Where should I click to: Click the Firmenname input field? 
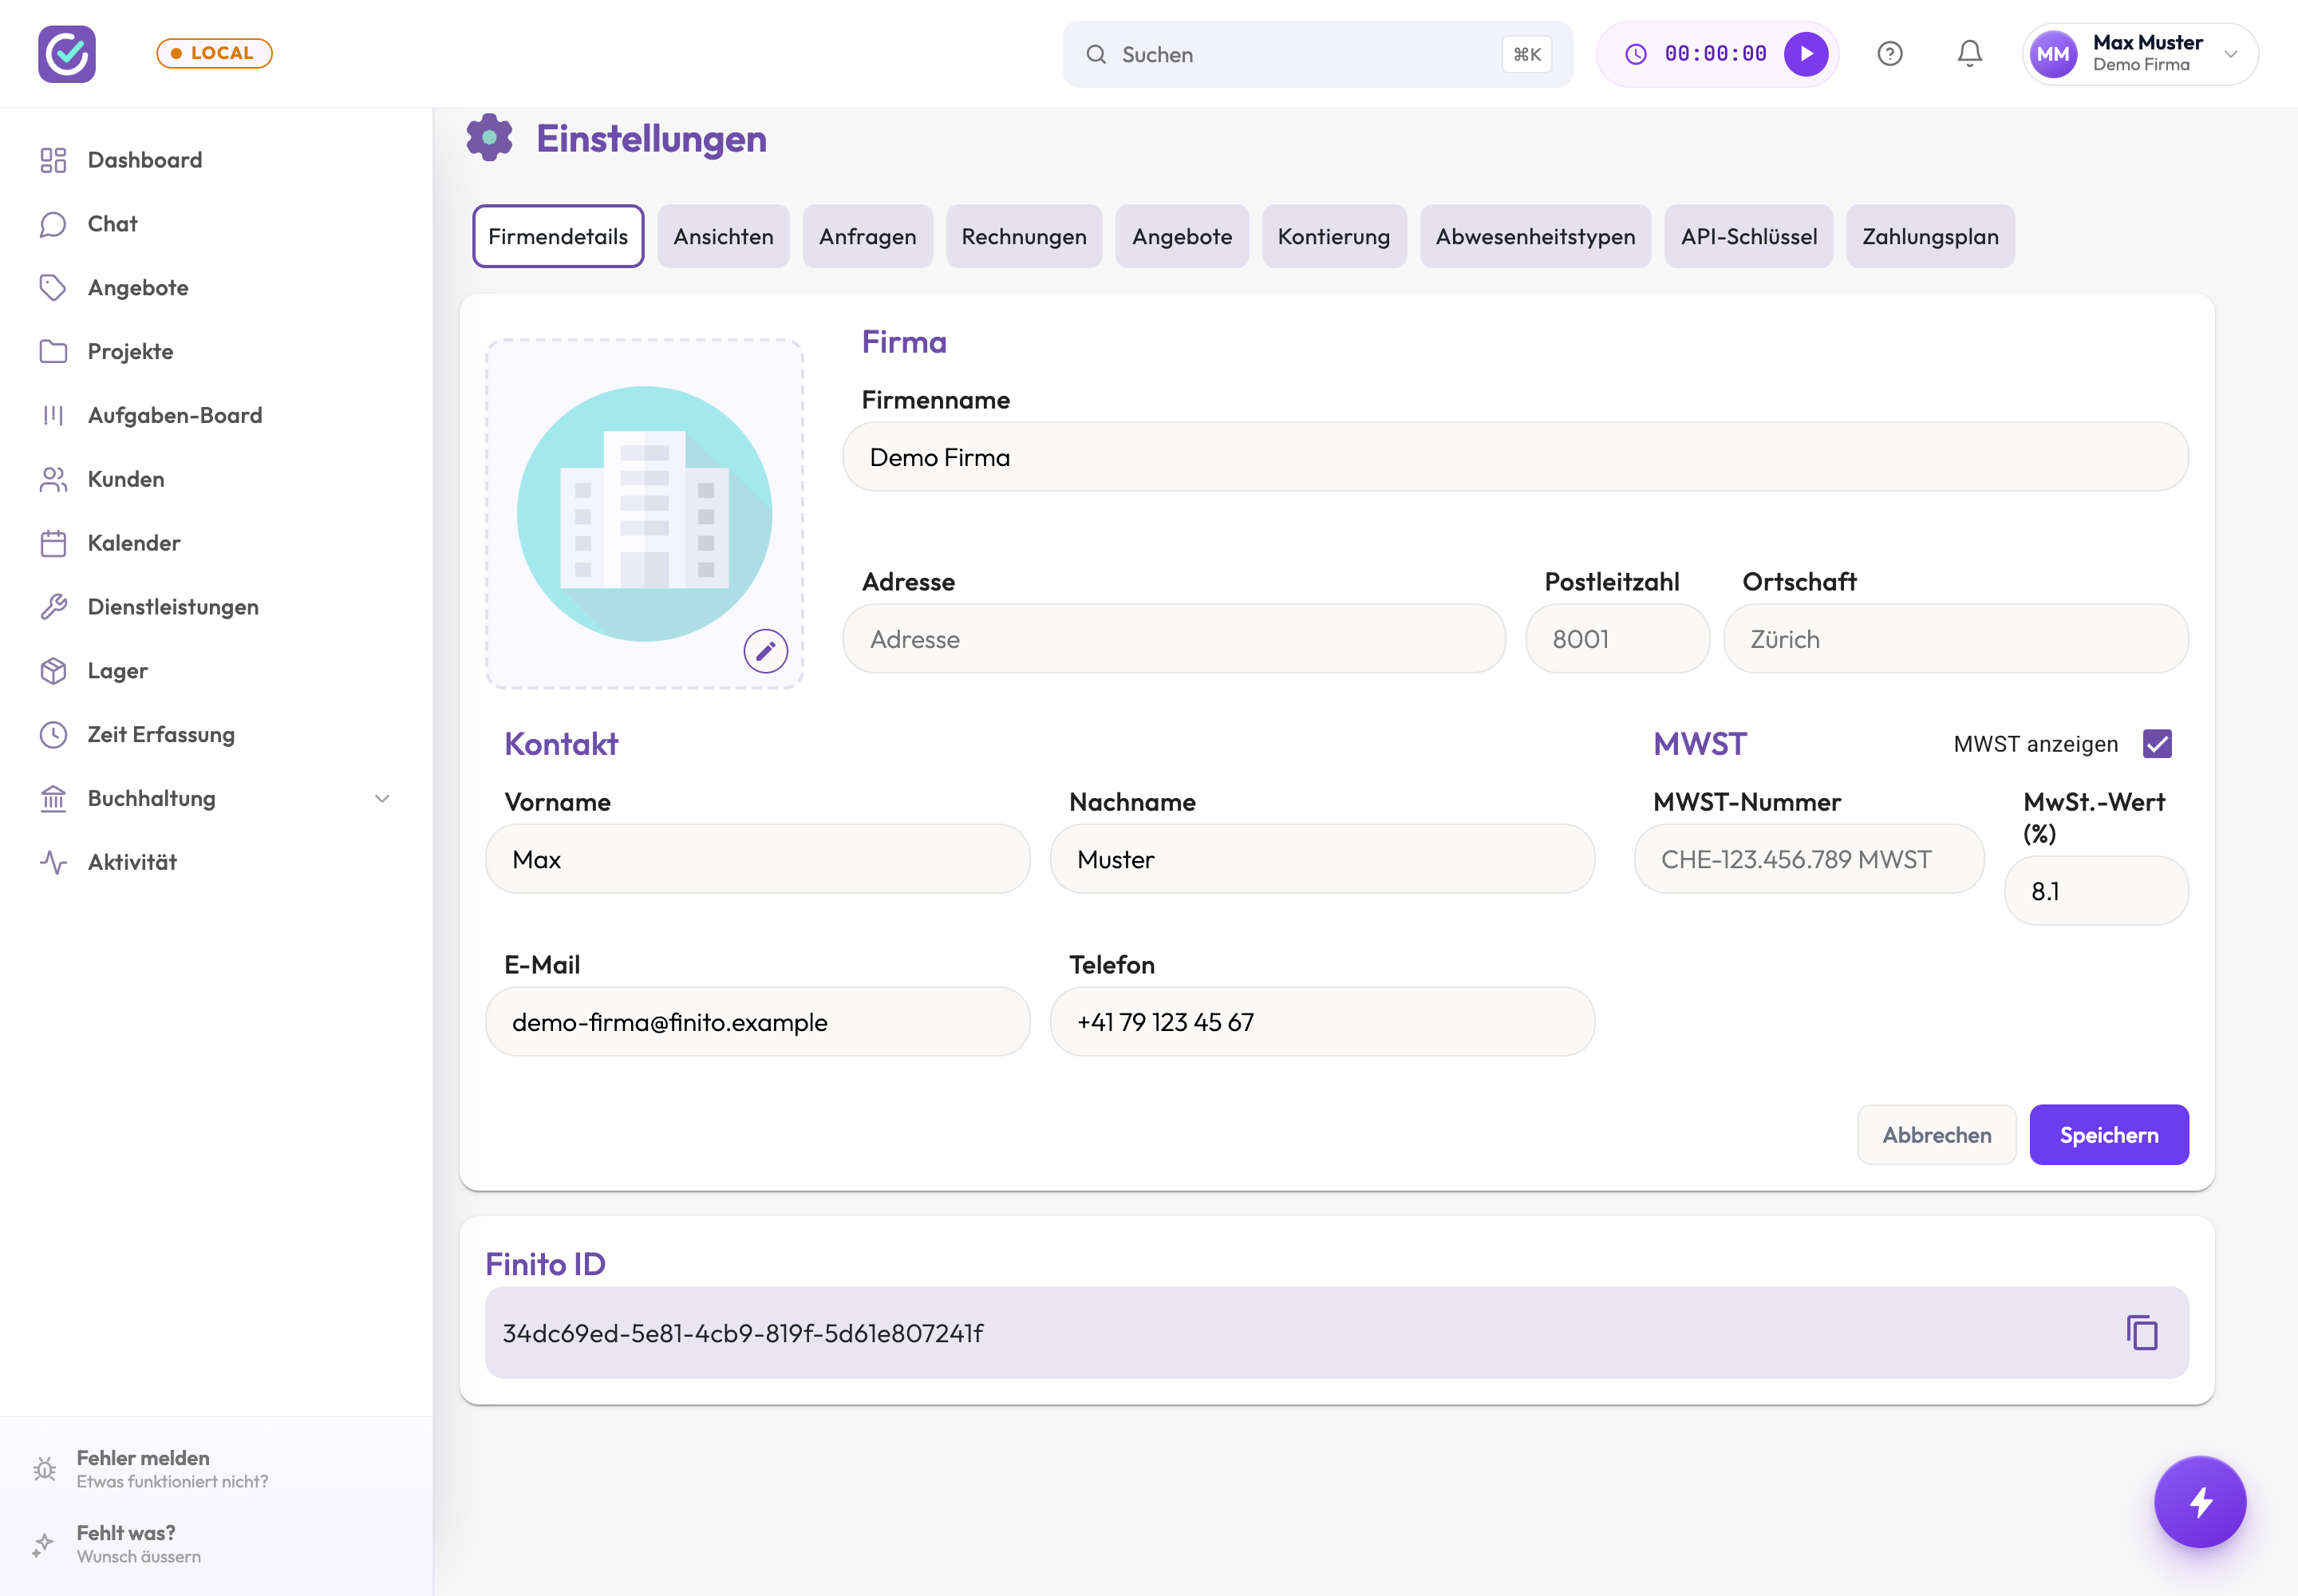tap(1516, 457)
